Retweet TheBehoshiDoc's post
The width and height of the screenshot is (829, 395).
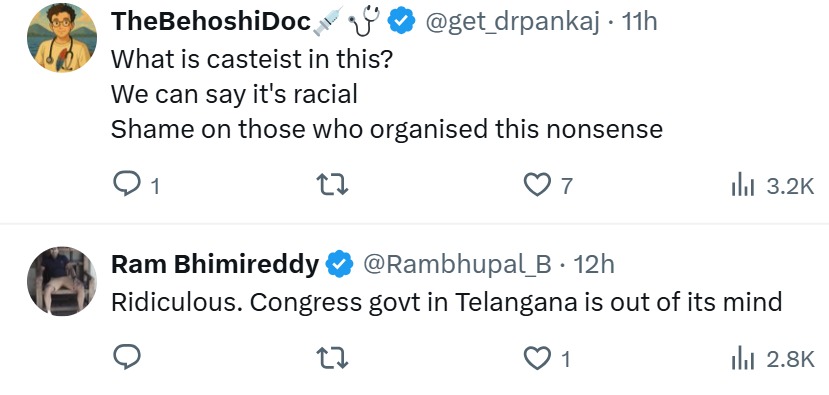(x=331, y=186)
